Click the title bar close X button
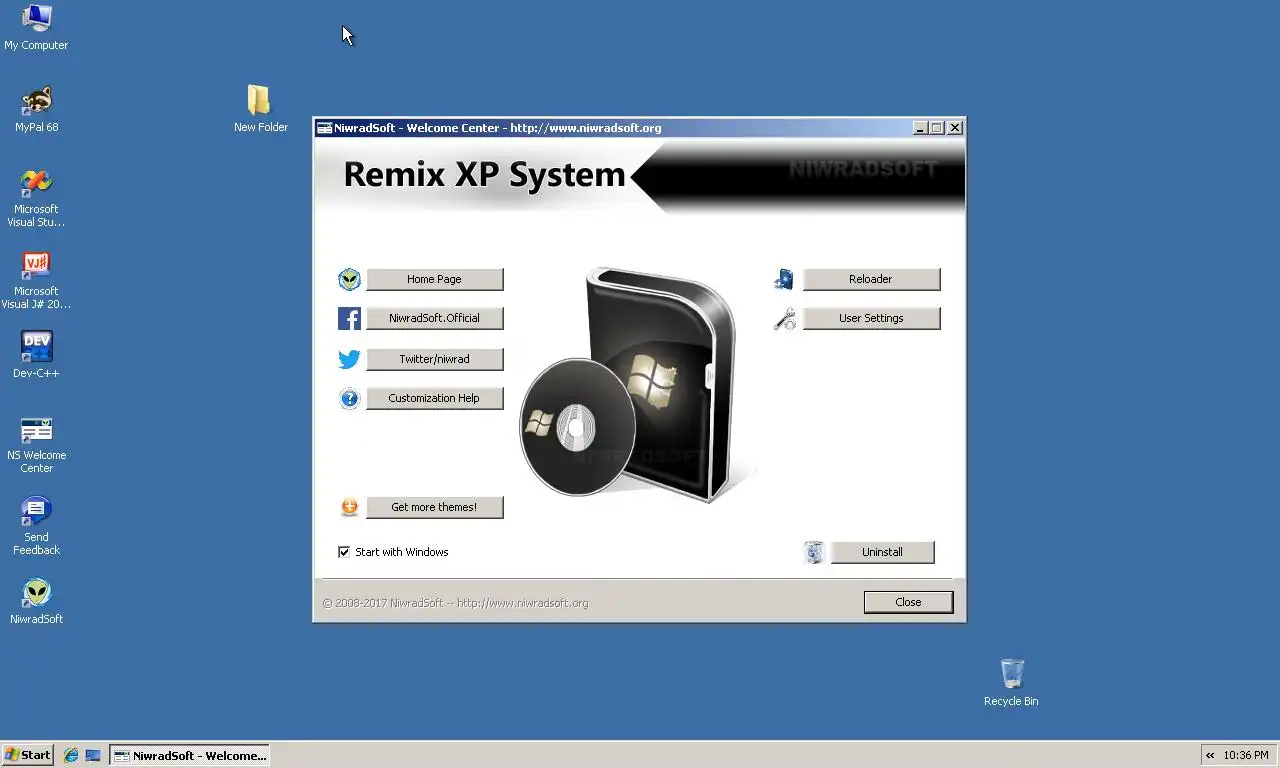1280x768 pixels. (x=955, y=128)
